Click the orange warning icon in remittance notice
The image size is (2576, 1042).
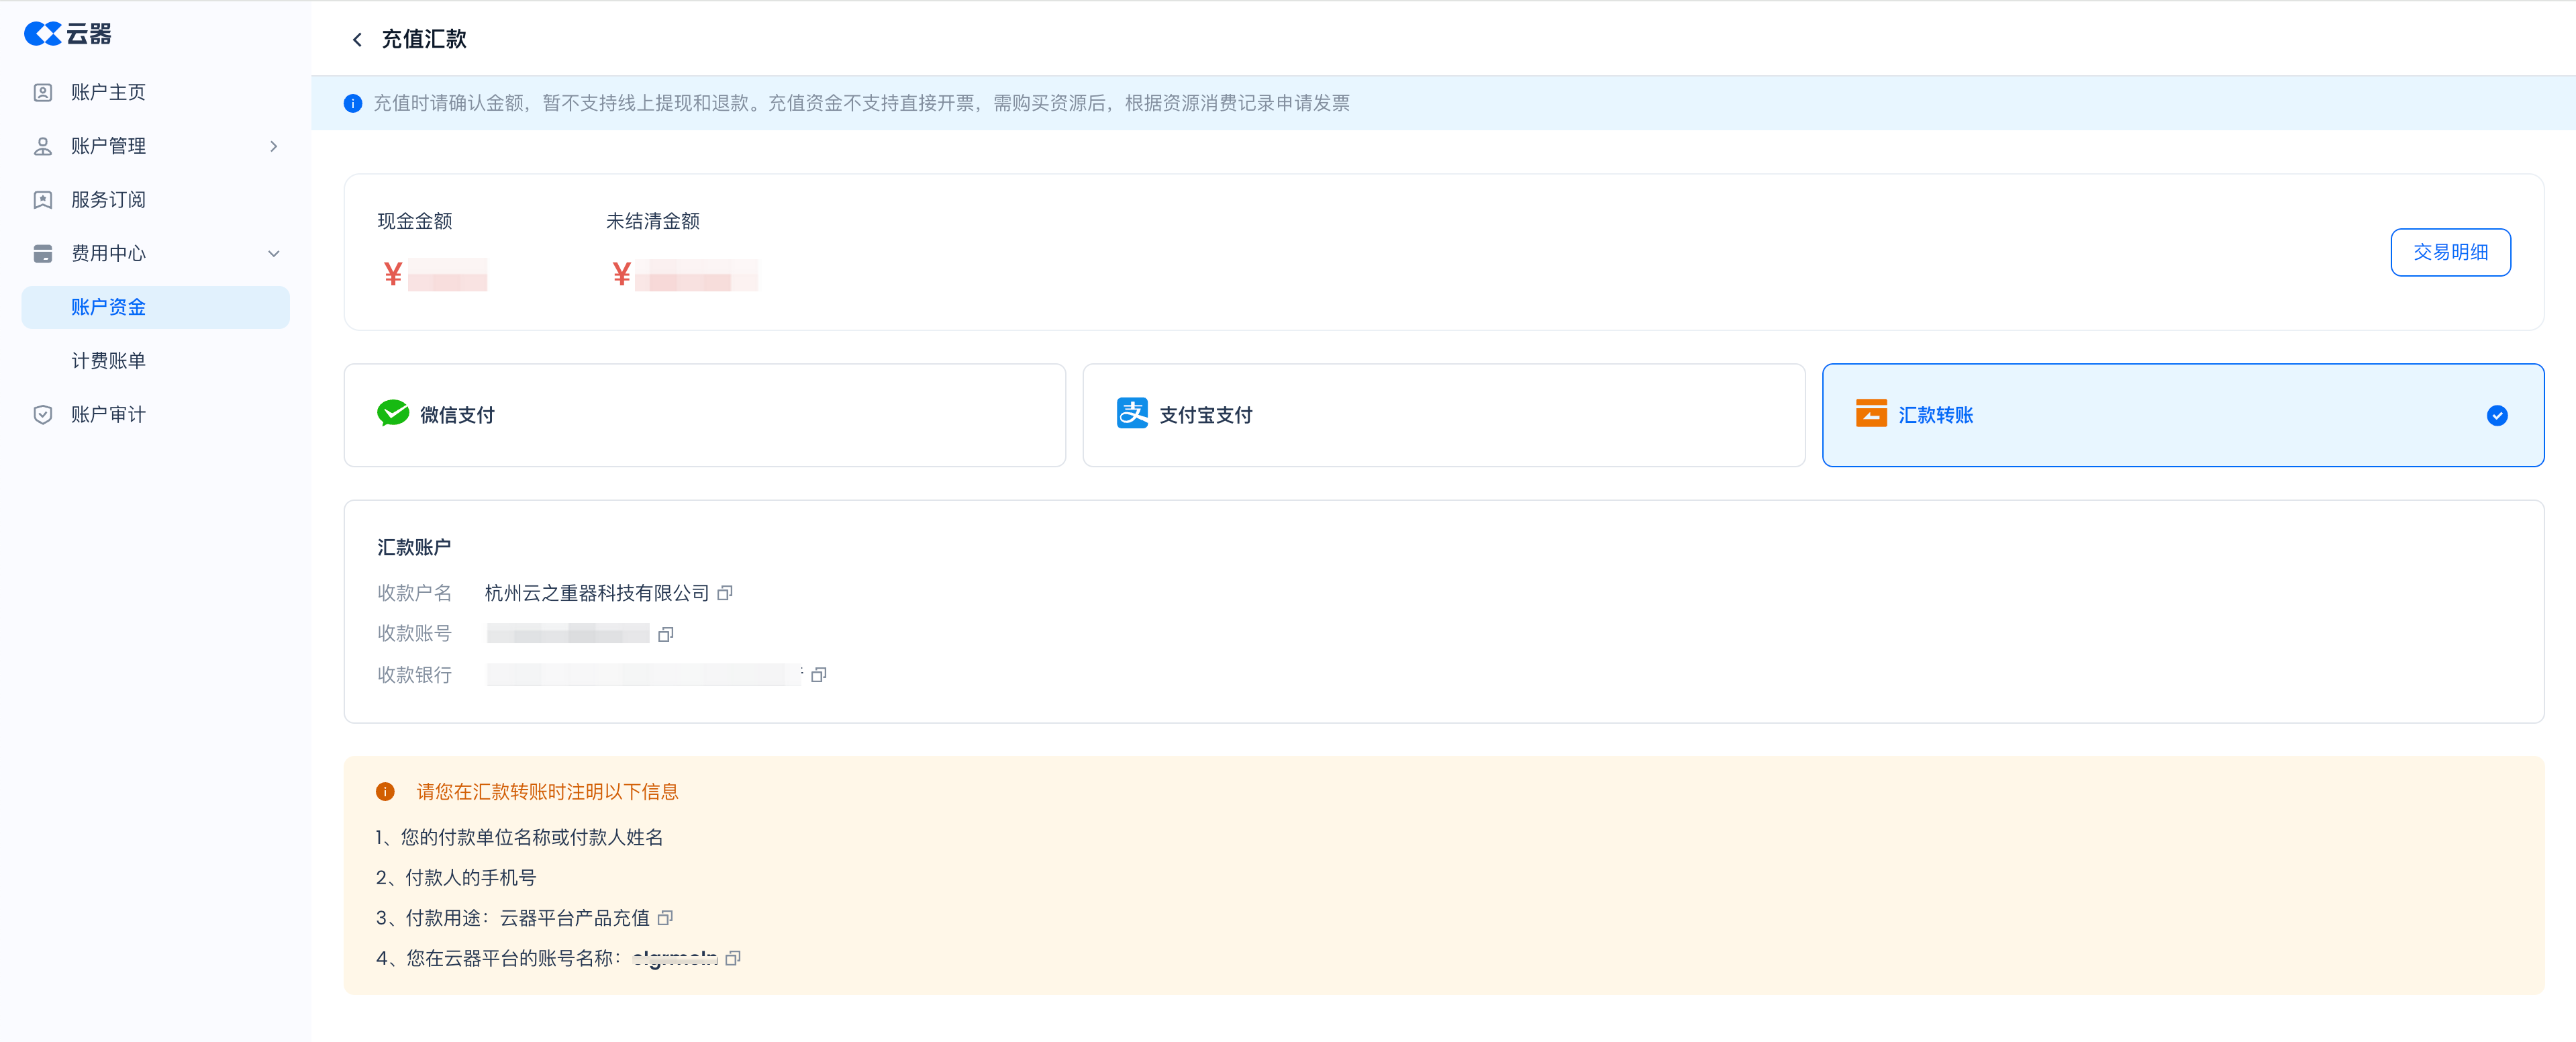coord(385,792)
